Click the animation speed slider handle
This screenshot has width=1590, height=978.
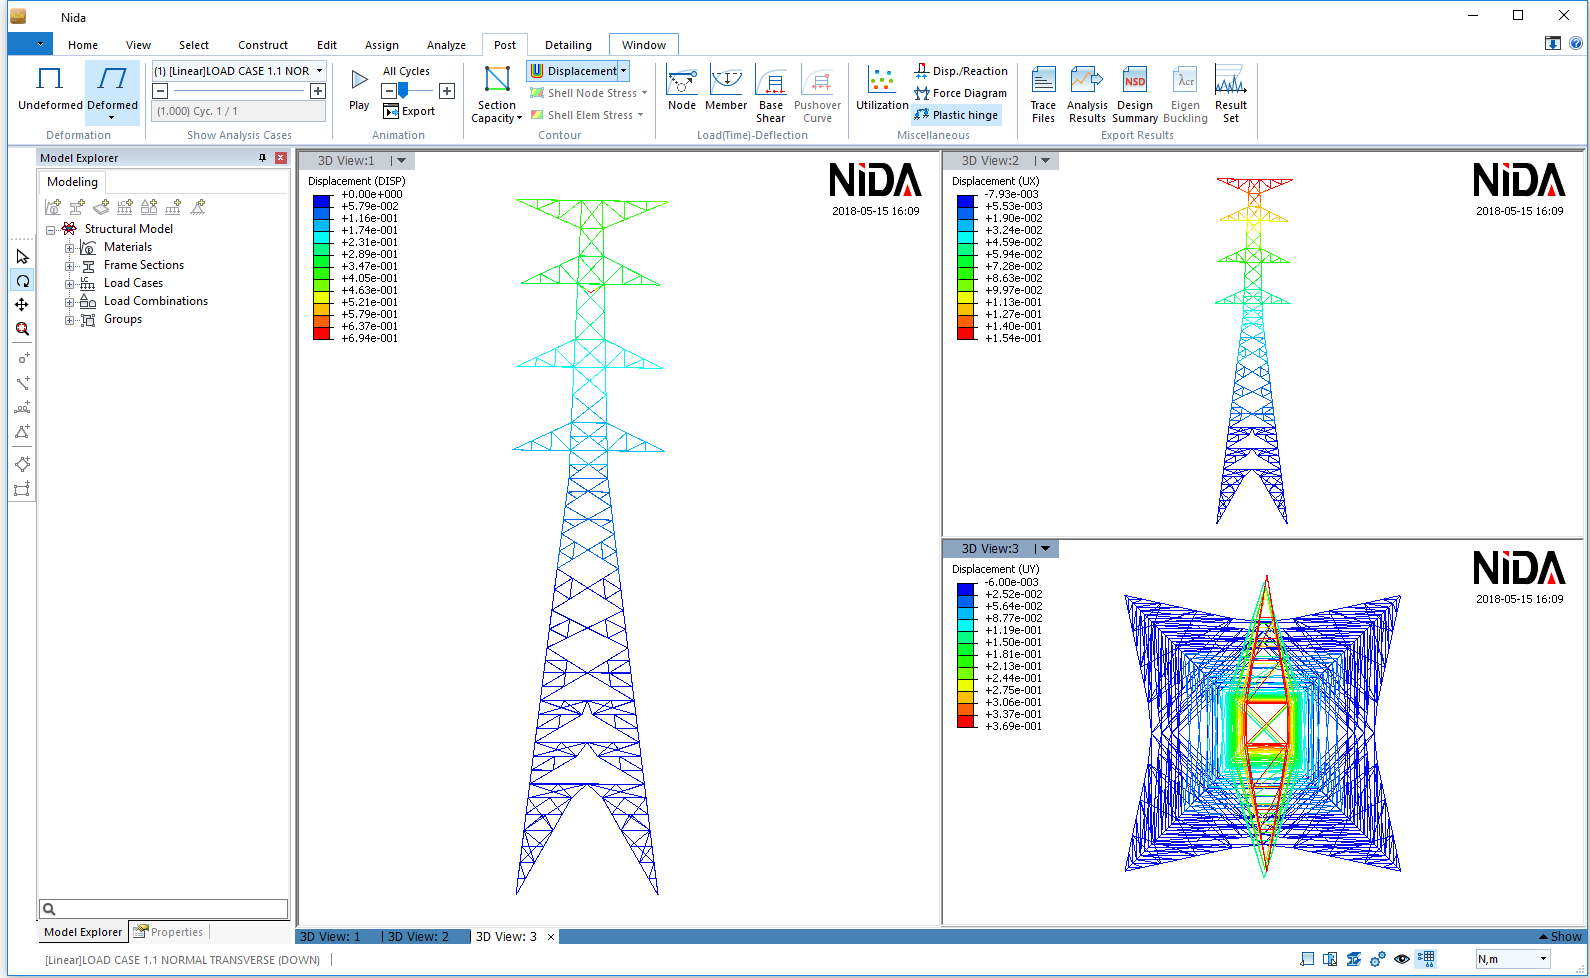point(403,91)
